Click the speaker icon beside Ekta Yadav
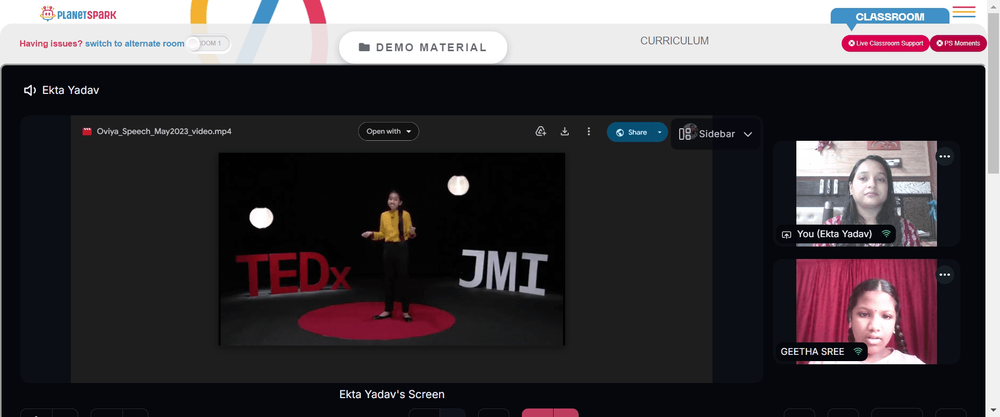Viewport: 1000px width, 417px height. 29,91
